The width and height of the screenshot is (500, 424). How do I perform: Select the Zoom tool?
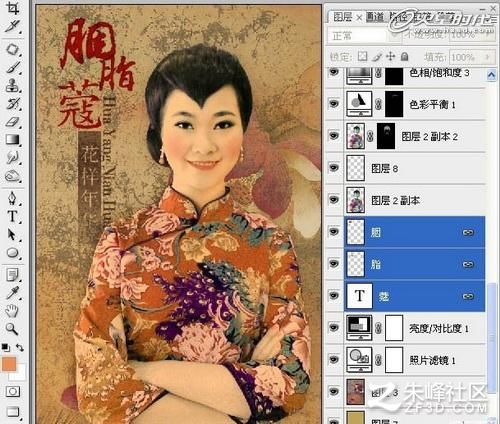tap(13, 329)
